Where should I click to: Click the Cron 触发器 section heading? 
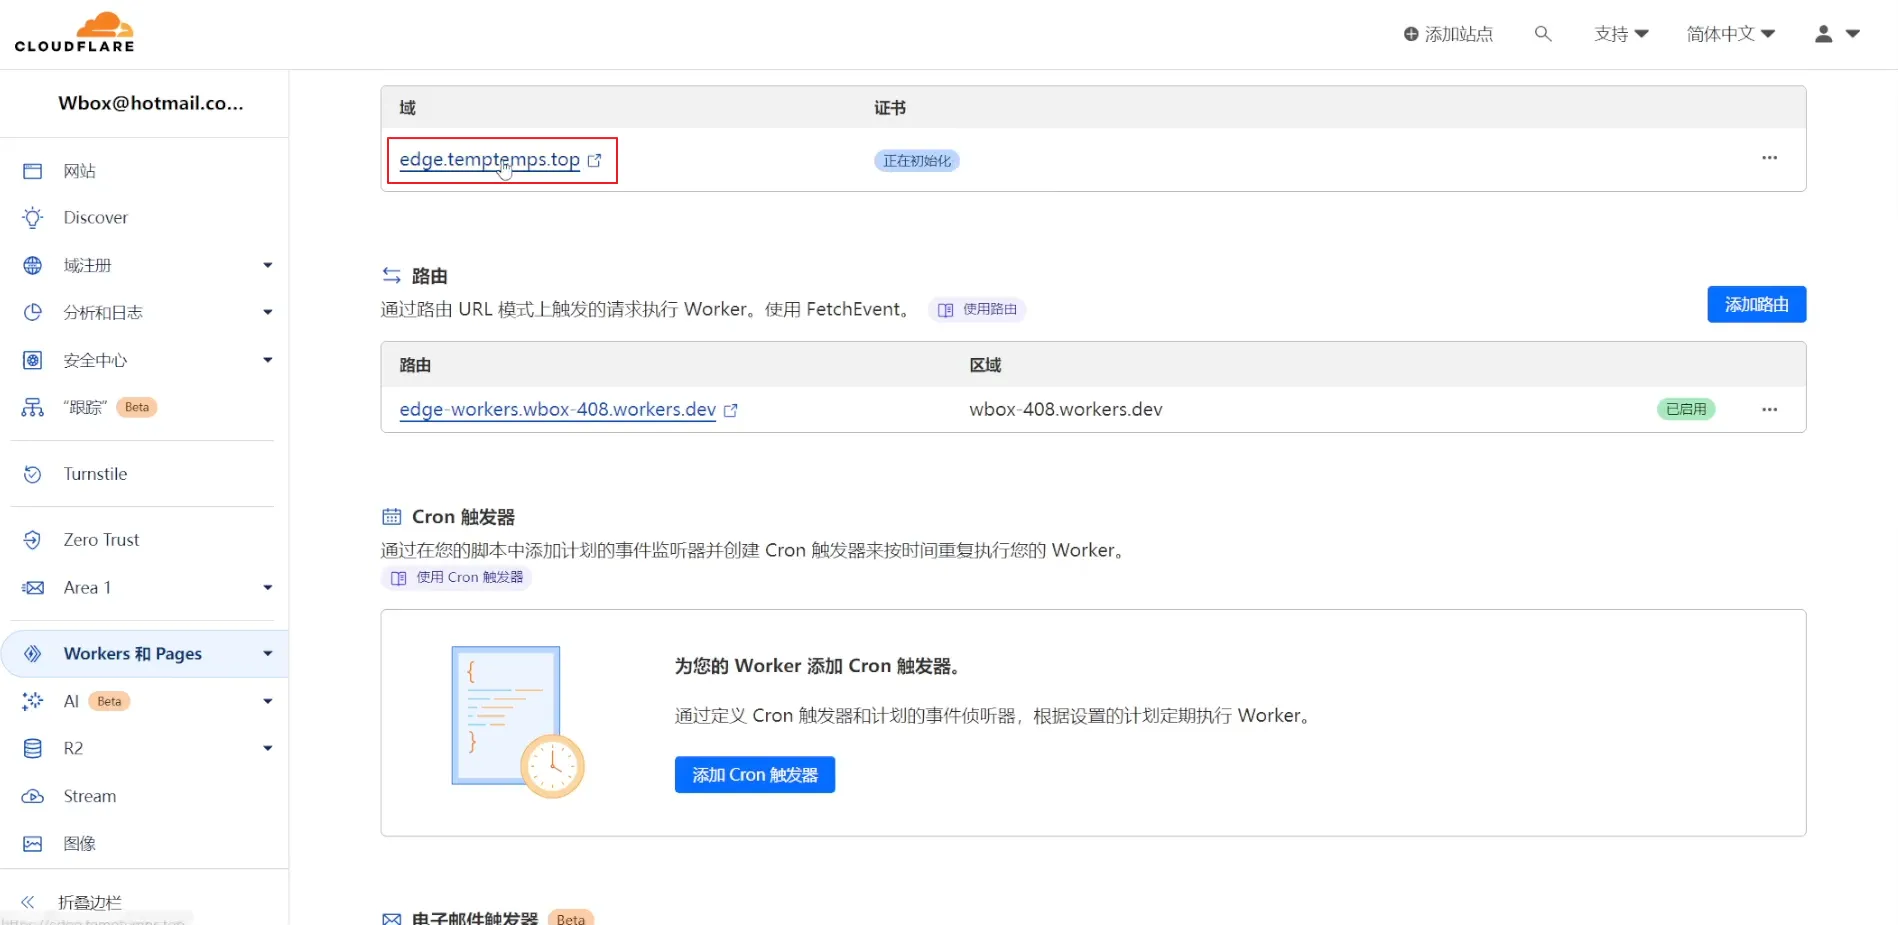tap(463, 517)
